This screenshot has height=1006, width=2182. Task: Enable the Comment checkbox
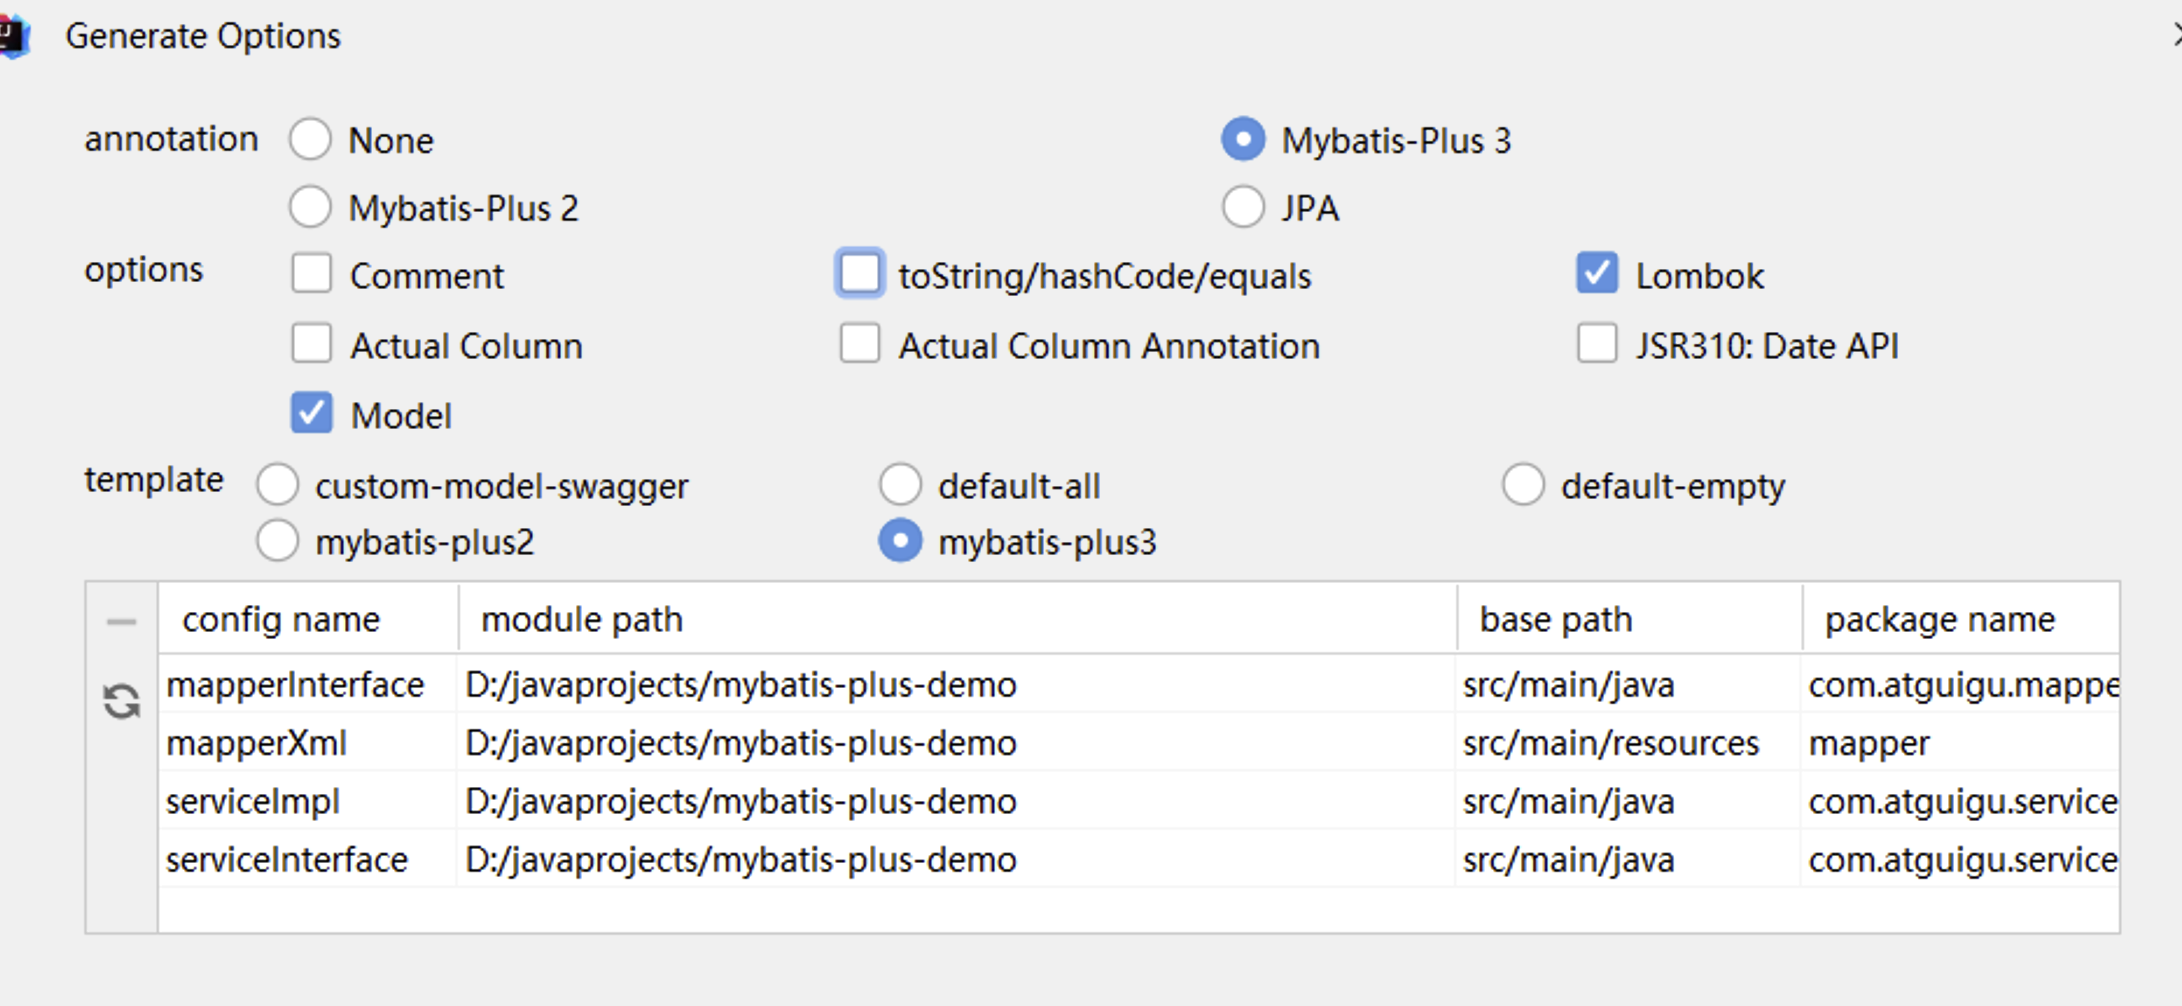coord(311,273)
